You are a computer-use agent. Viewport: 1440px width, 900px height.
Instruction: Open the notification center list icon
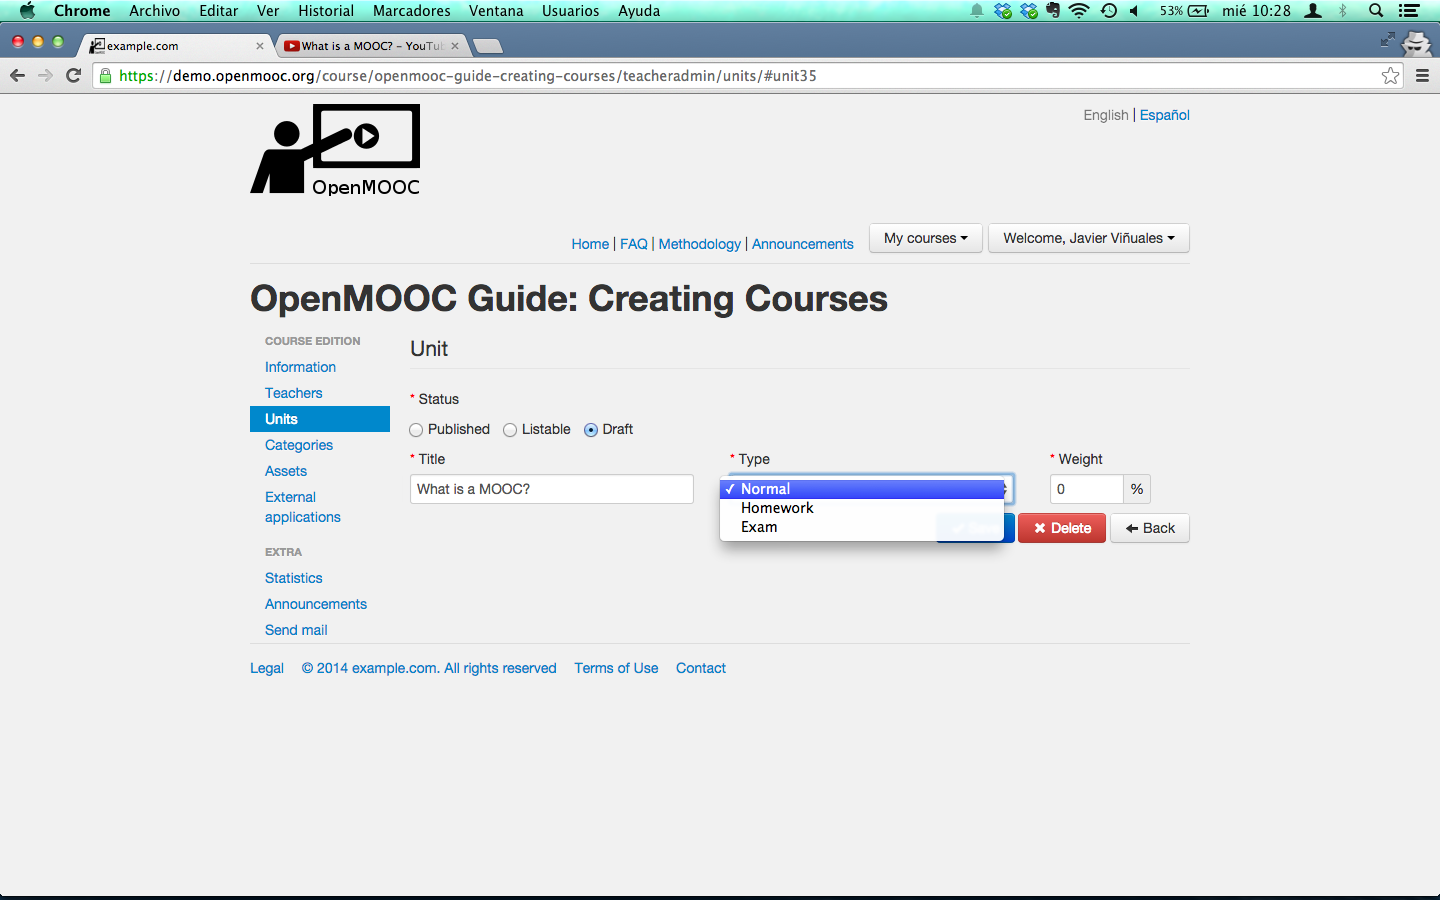click(1409, 11)
